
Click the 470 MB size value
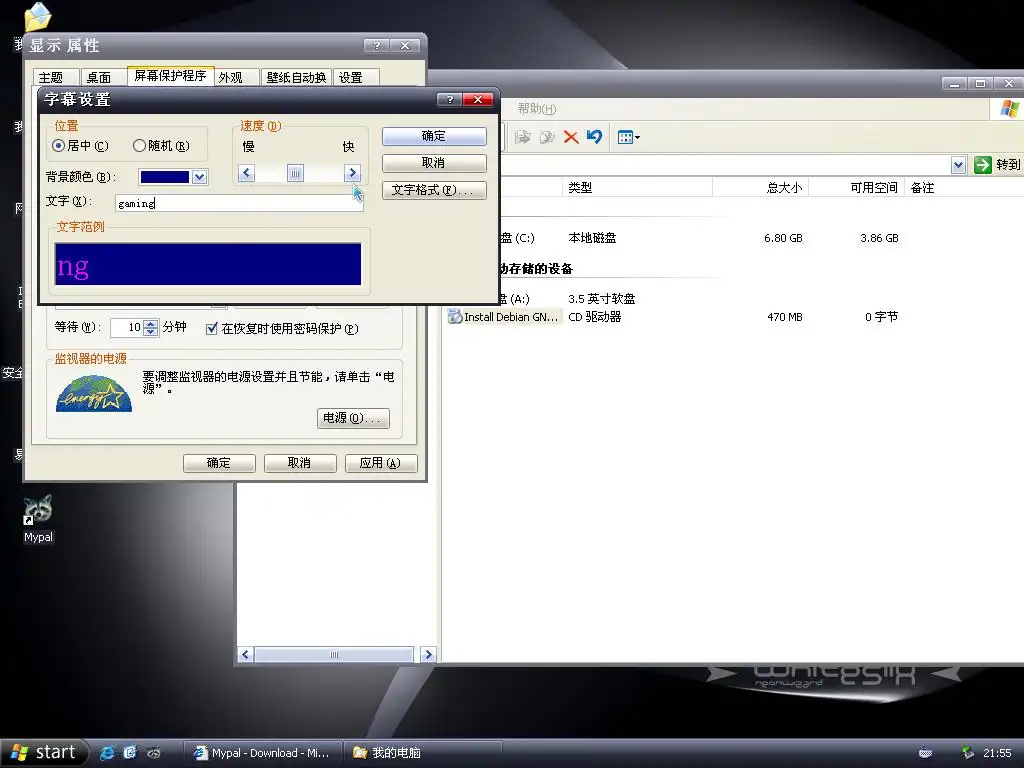[x=784, y=317]
